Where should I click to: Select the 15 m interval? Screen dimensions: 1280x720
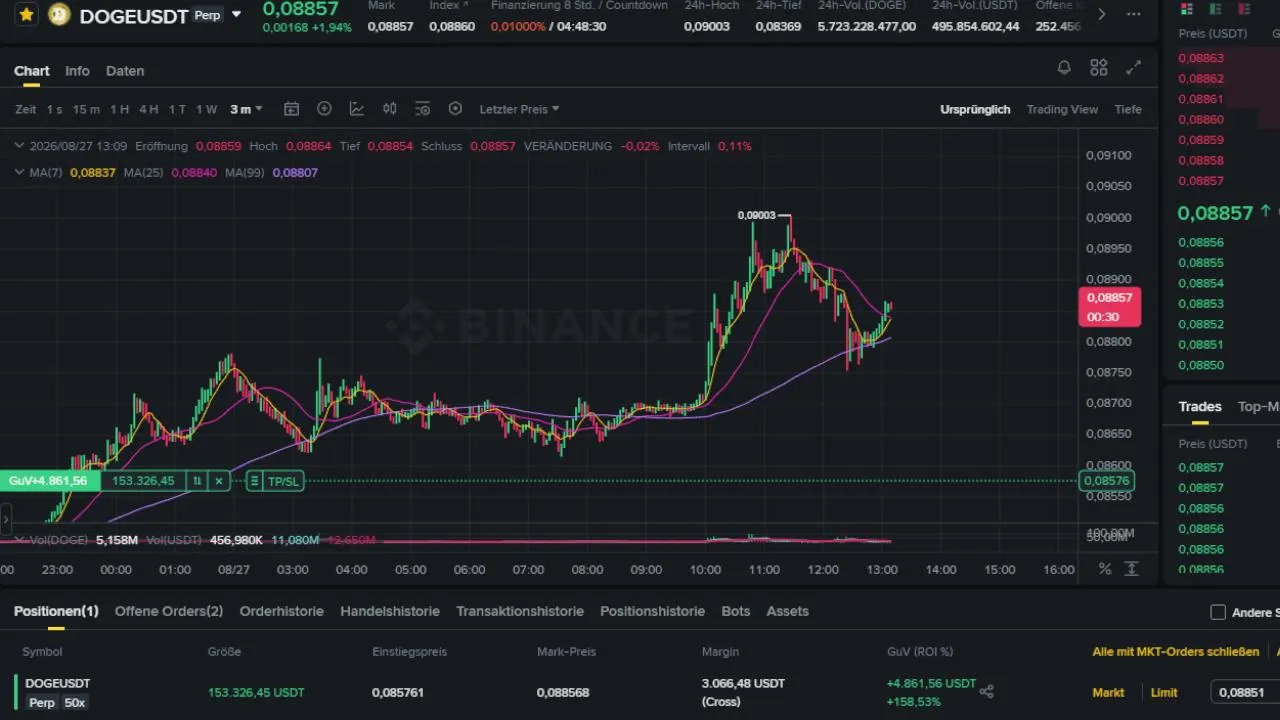click(x=86, y=109)
